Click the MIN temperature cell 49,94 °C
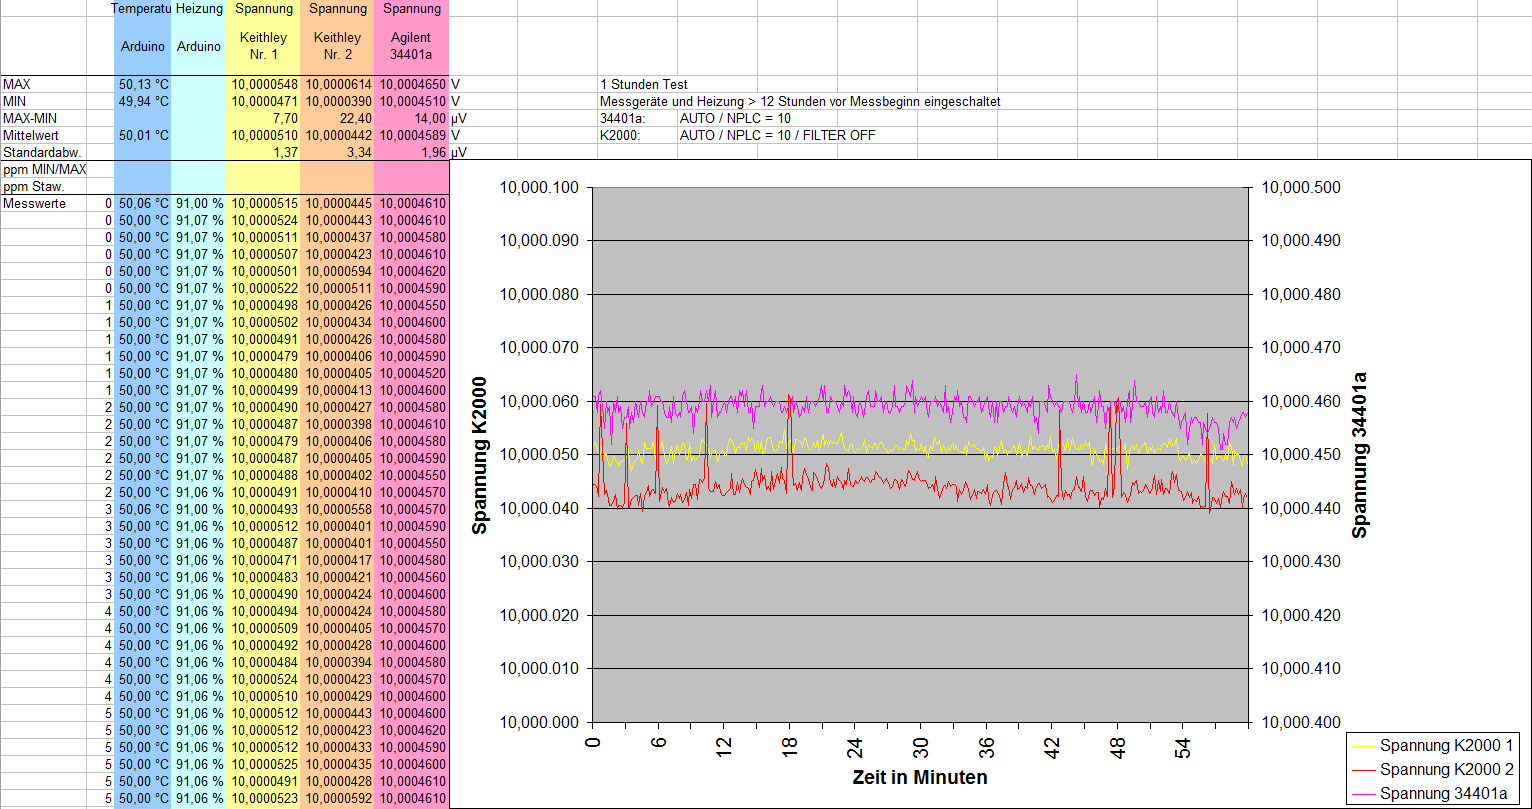The height and width of the screenshot is (809, 1532). tap(142, 101)
